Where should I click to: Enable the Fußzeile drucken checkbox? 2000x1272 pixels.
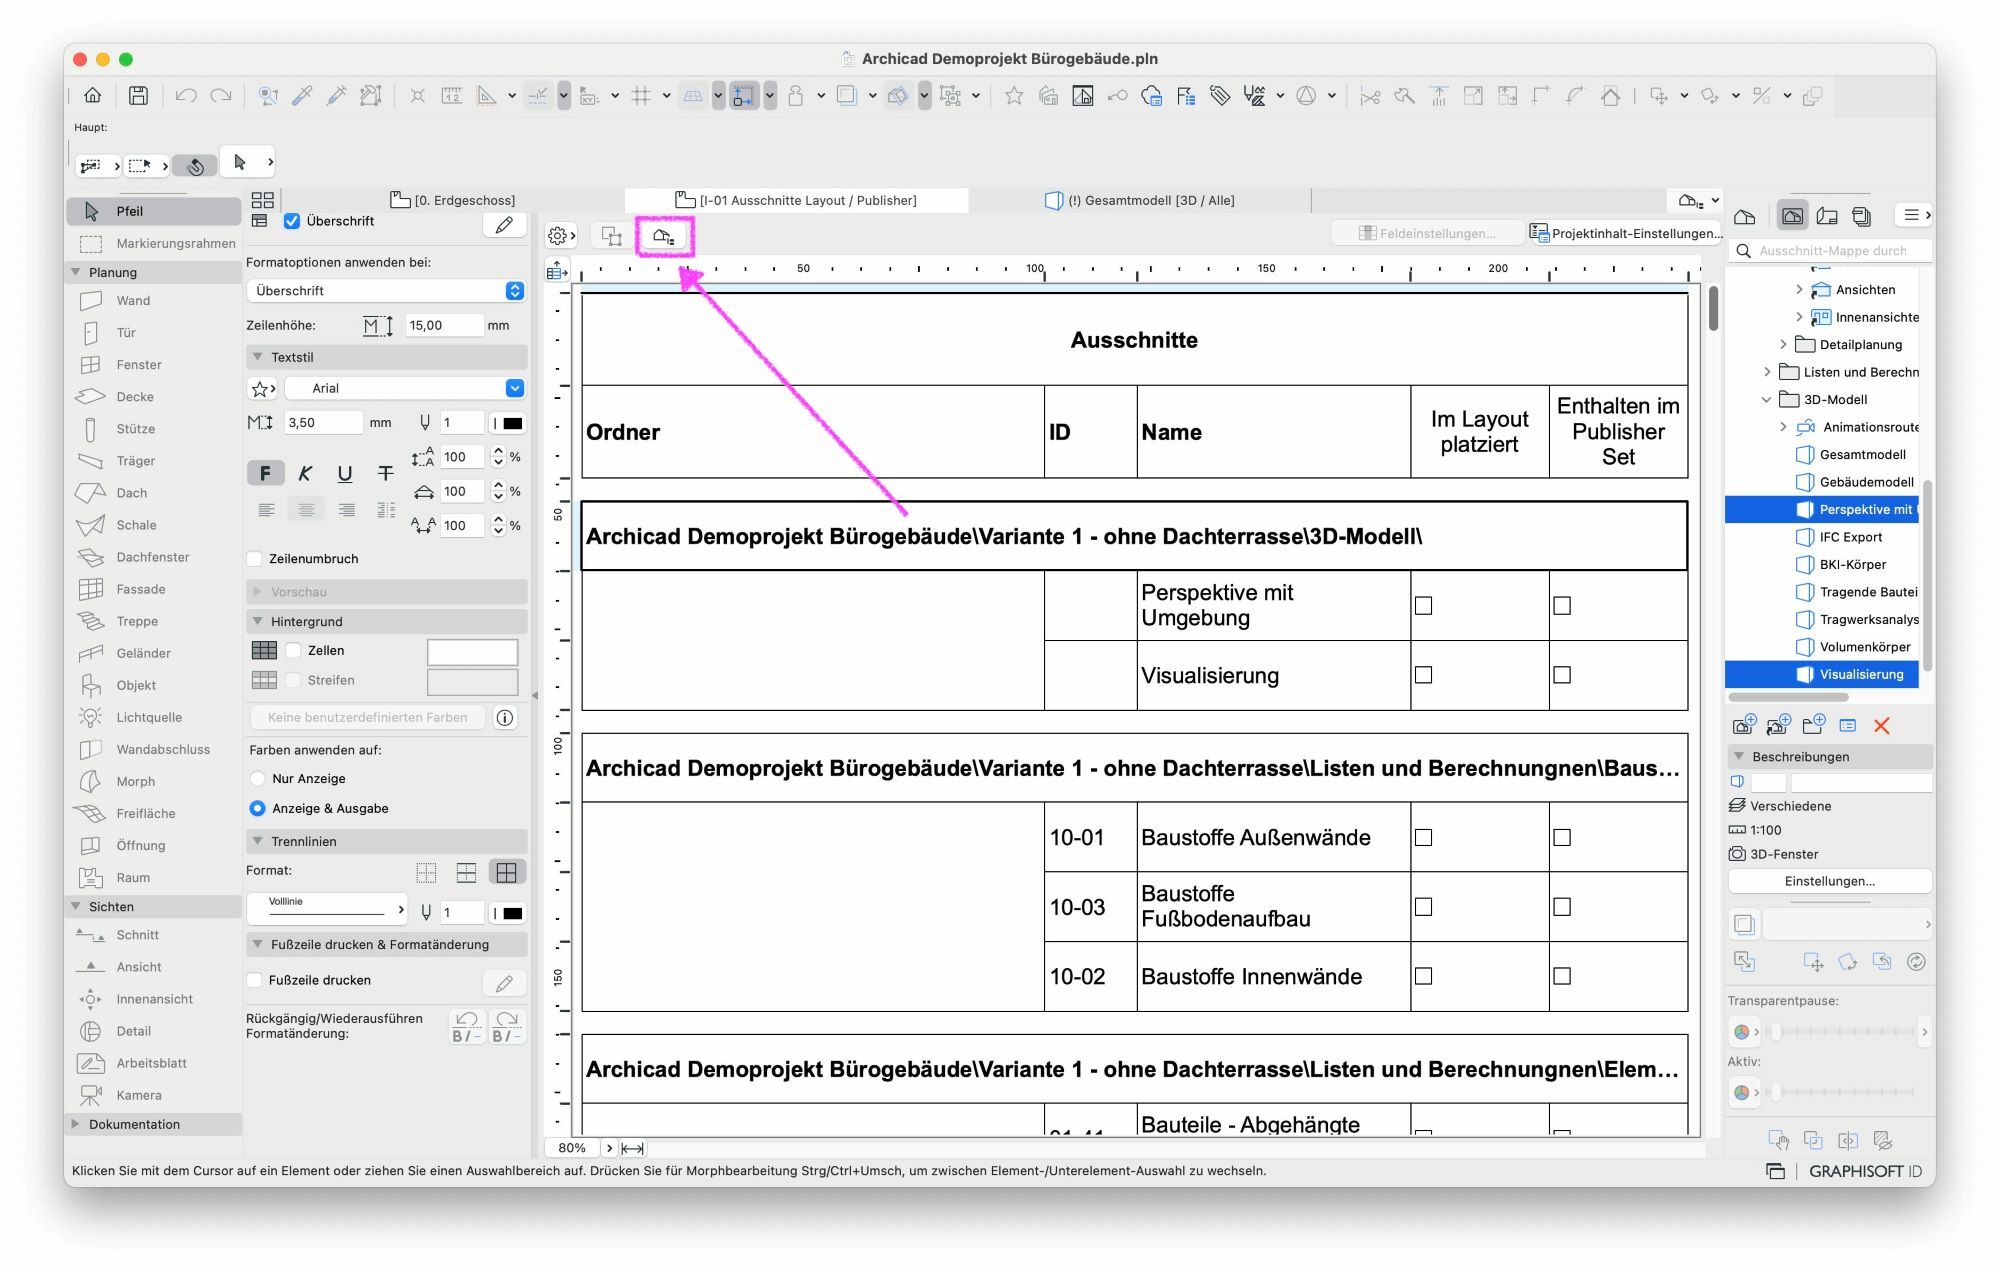point(255,980)
